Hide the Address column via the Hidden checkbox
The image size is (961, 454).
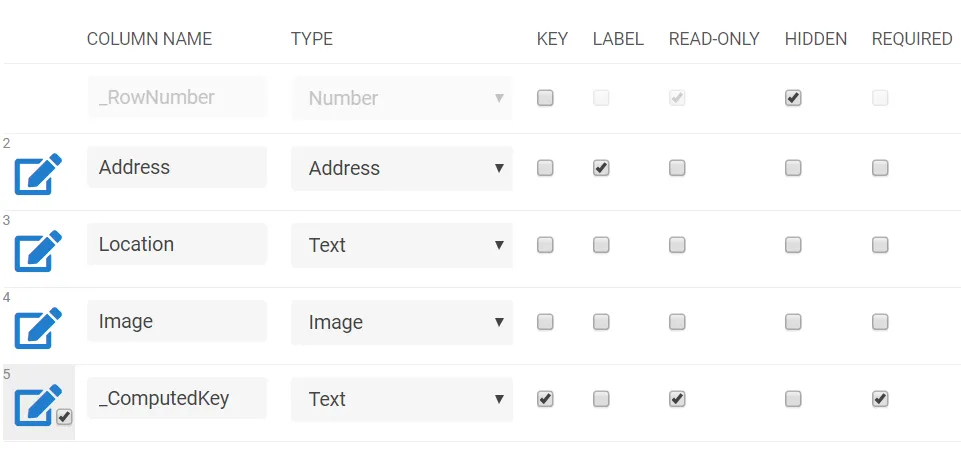pos(793,168)
